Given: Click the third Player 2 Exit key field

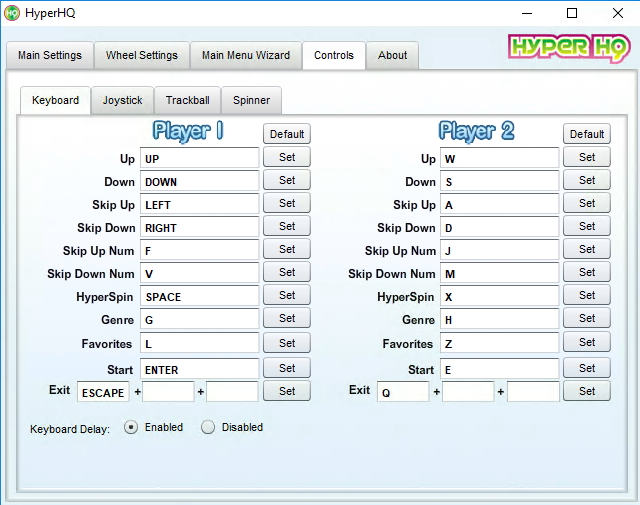Looking at the screenshot, I should point(533,392).
